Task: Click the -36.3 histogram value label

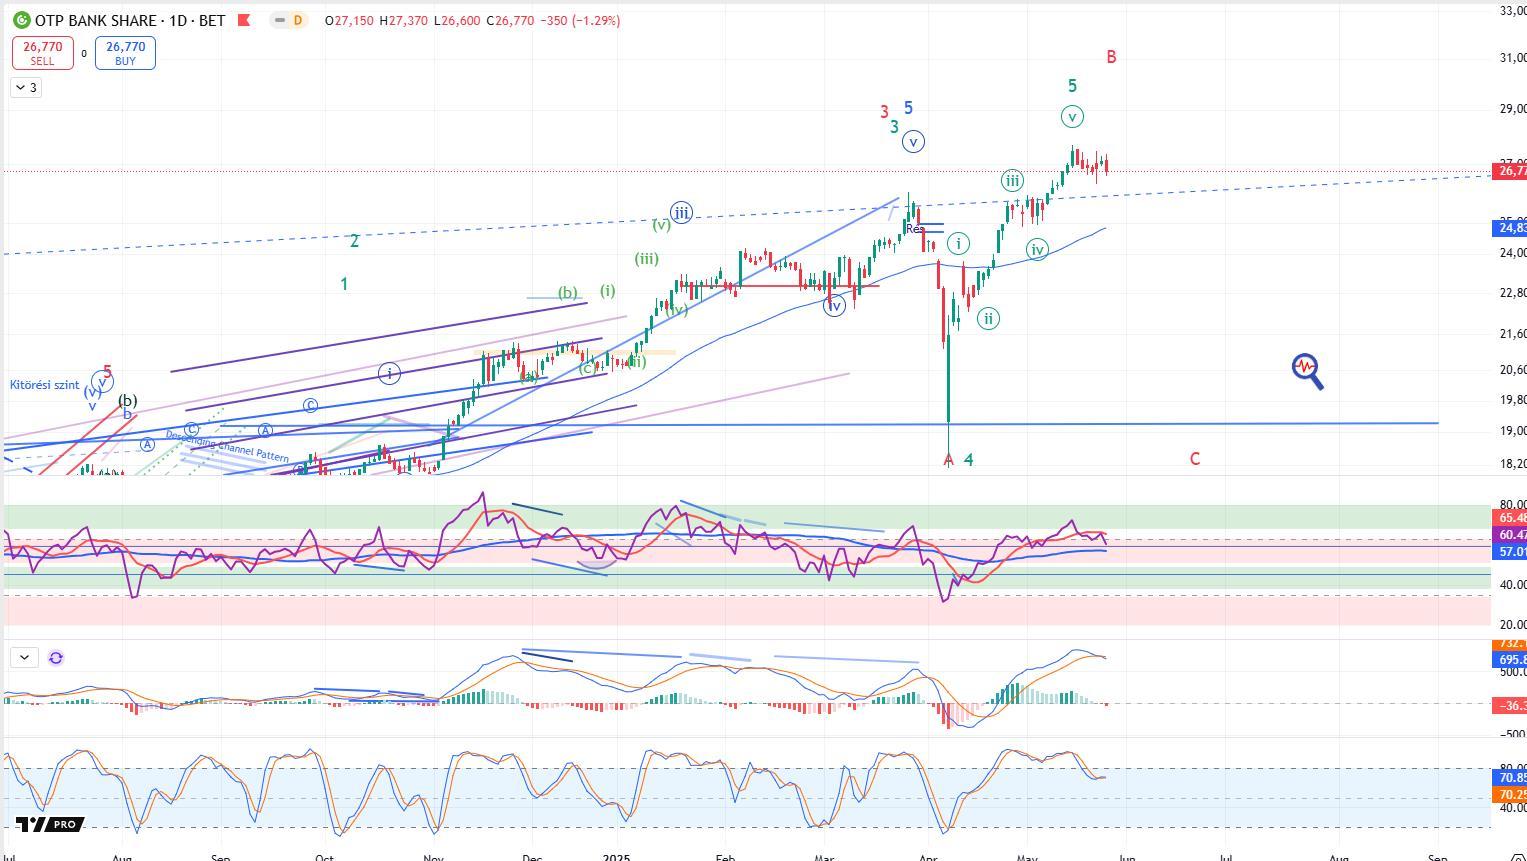Action: click(1509, 706)
